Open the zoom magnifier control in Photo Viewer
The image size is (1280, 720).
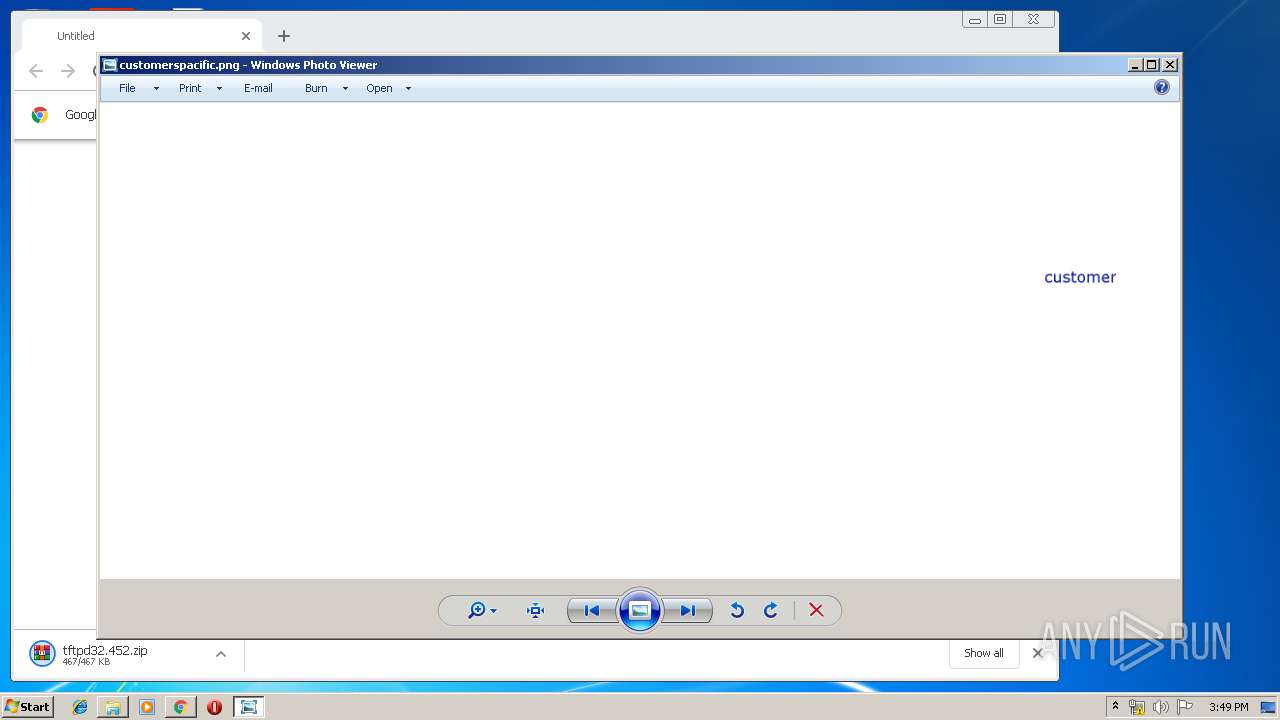point(482,610)
